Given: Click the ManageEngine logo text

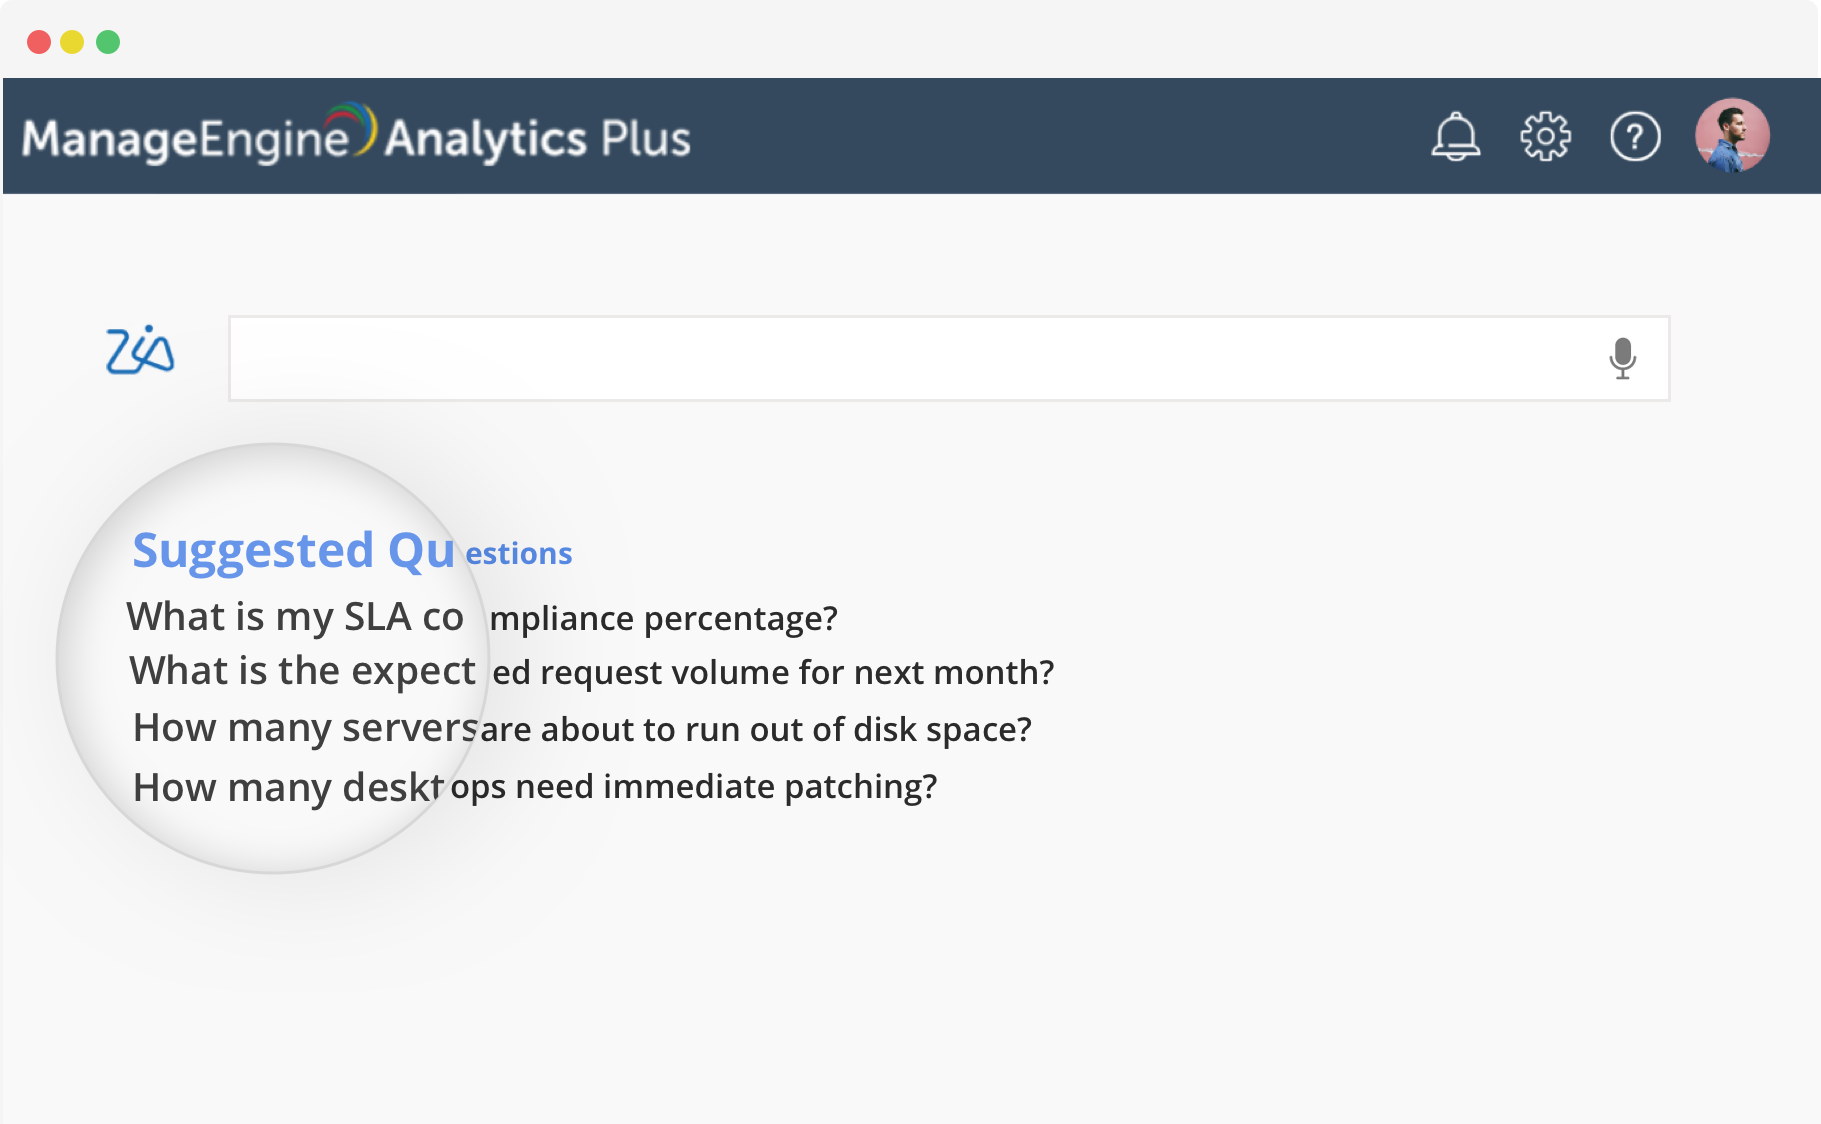Looking at the screenshot, I should click(185, 140).
